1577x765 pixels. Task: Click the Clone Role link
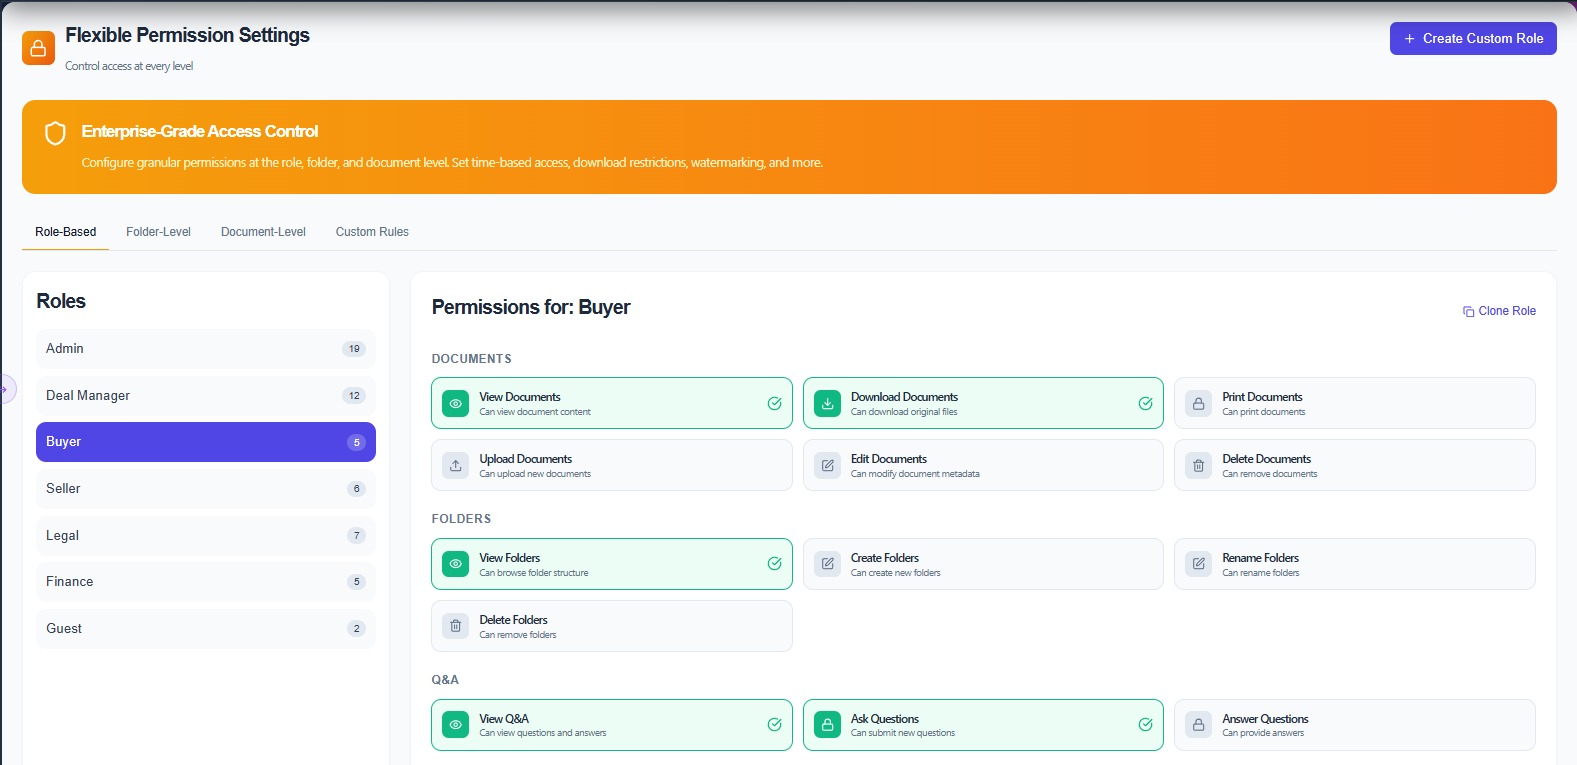click(x=1499, y=311)
